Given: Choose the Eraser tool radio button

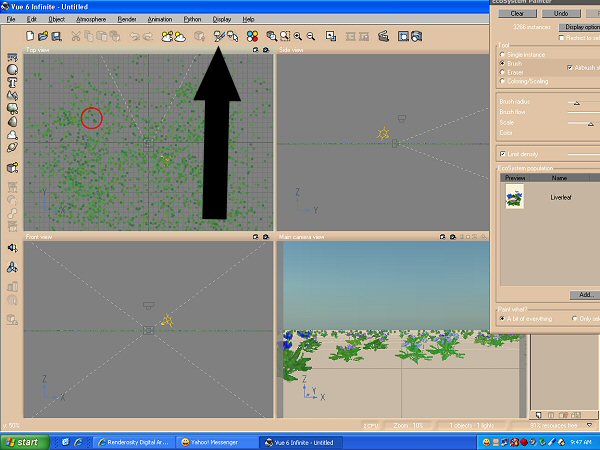Looking at the screenshot, I should [x=502, y=72].
